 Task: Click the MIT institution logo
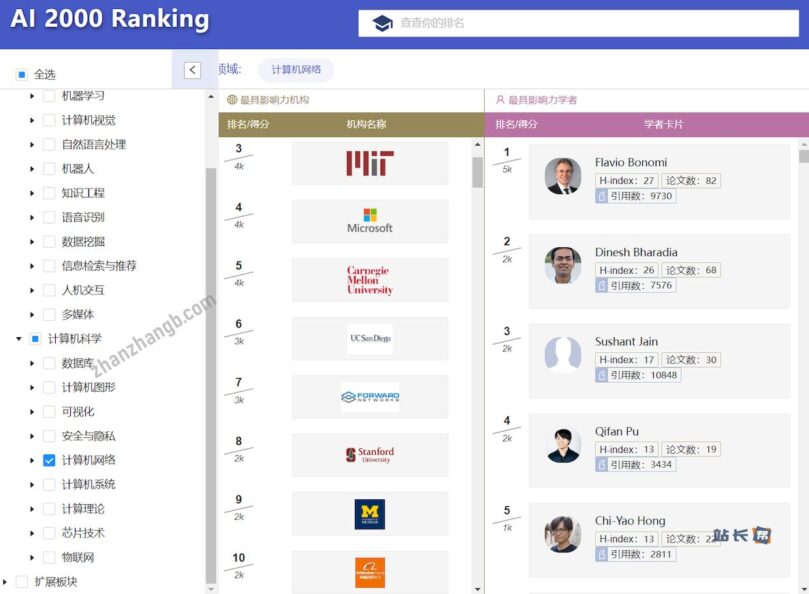click(x=370, y=163)
